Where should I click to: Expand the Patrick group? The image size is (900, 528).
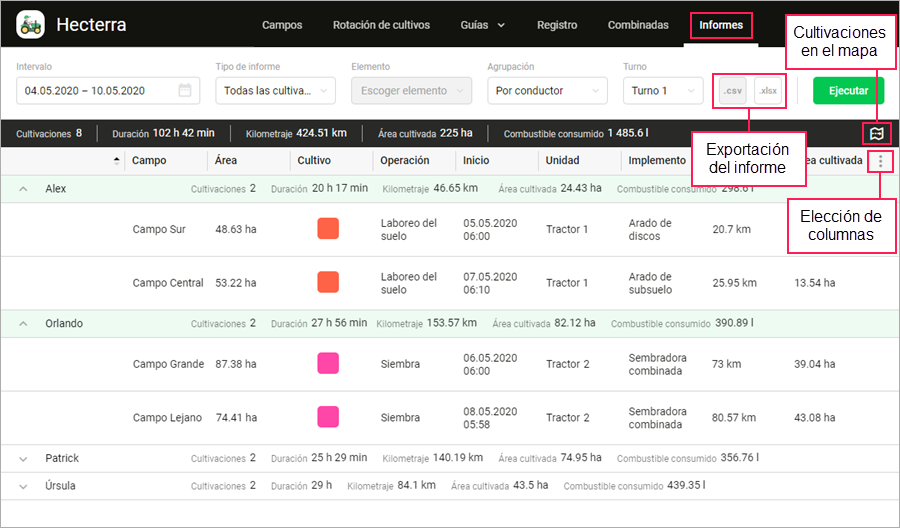(x=23, y=459)
